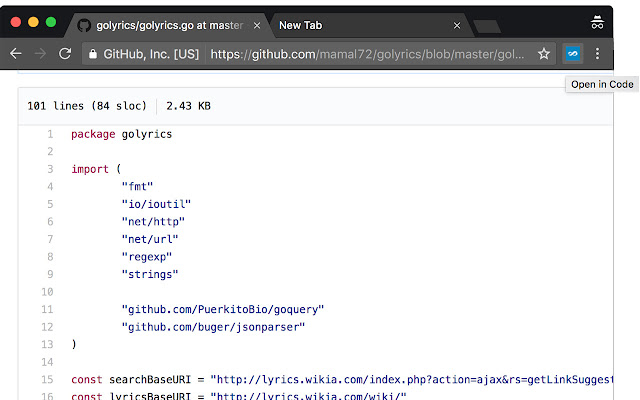640x400 pixels.
Task: Click the github.com URL in the address bar
Action: pyautogui.click(x=367, y=54)
